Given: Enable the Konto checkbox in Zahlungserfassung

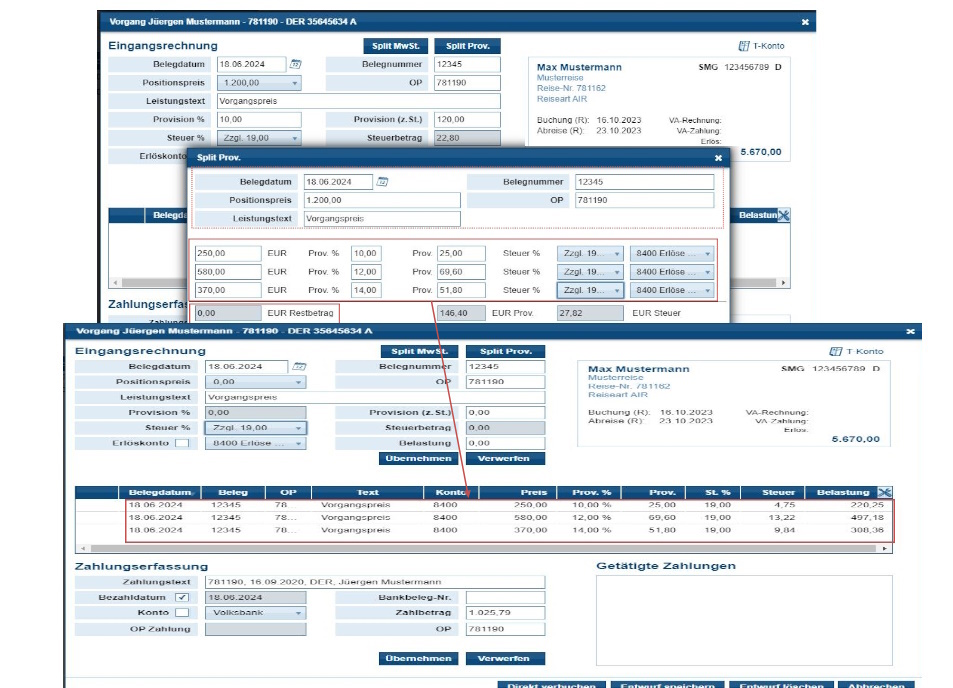Looking at the screenshot, I should pos(182,613).
